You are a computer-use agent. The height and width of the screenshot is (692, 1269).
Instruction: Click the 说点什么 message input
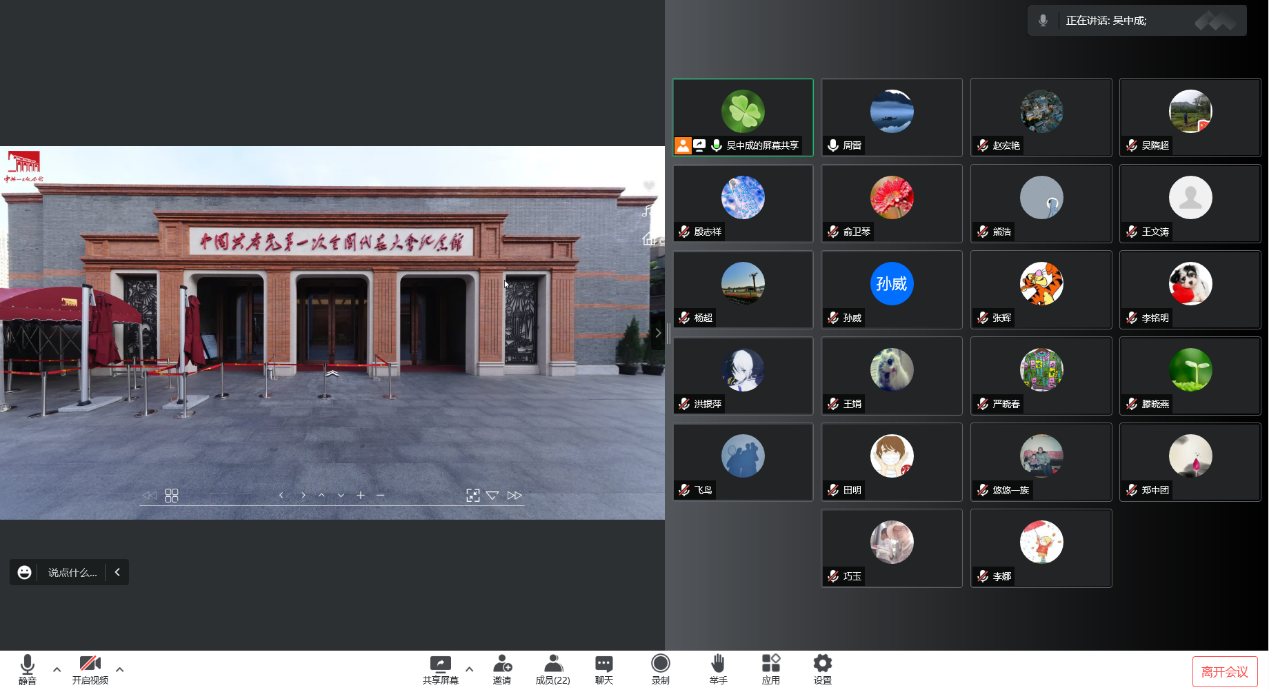(72, 573)
